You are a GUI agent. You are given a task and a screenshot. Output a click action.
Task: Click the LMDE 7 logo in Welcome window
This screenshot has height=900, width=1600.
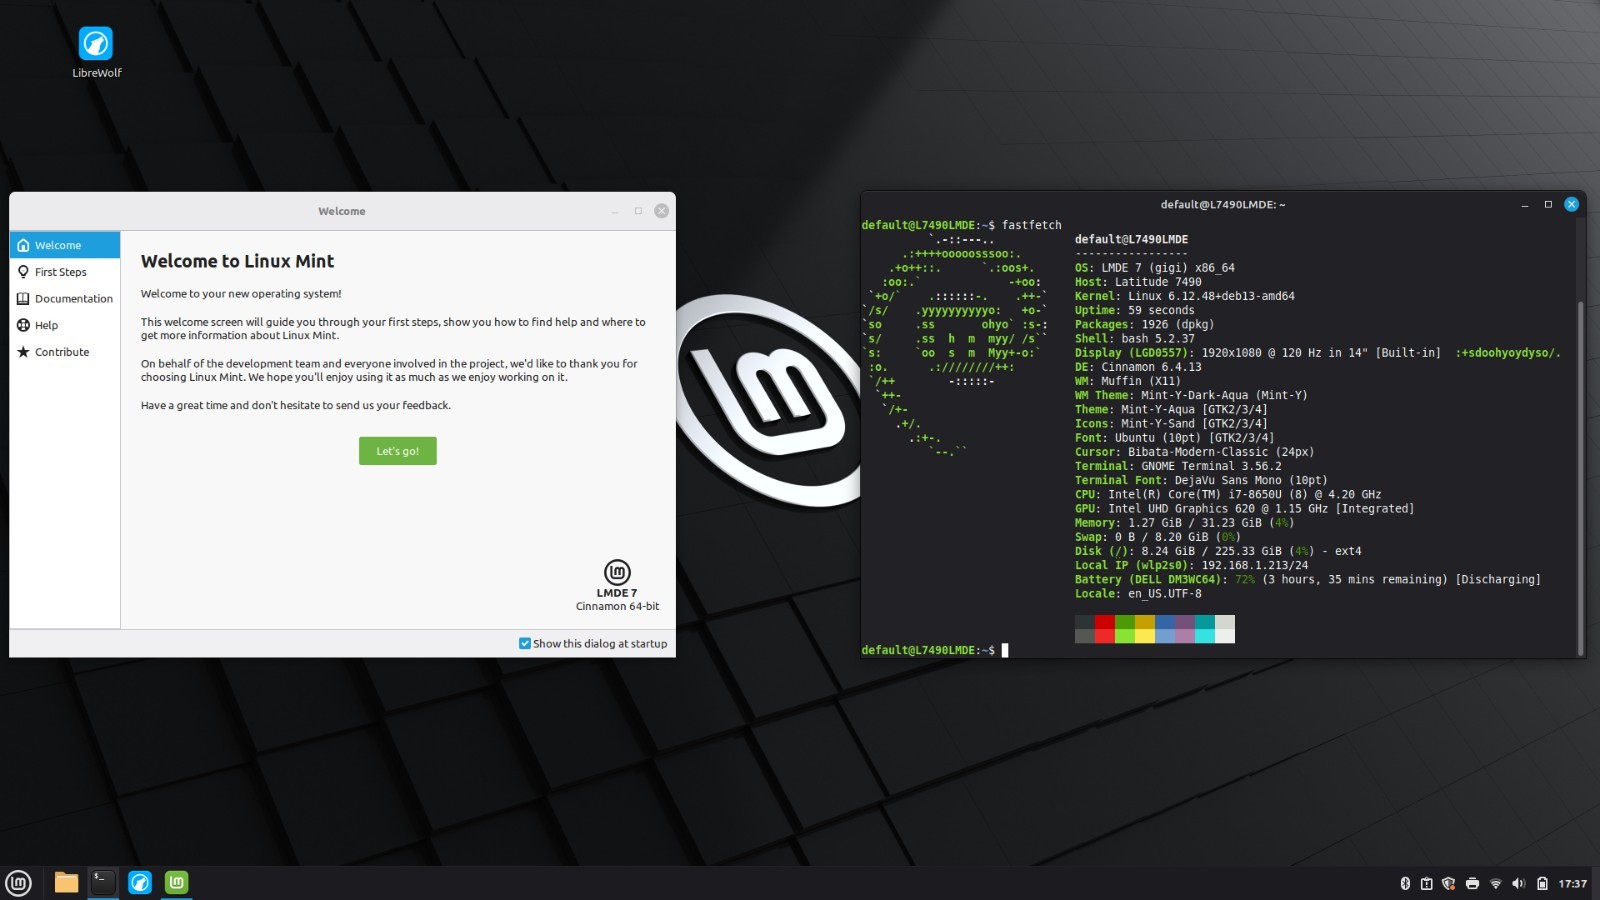617,572
